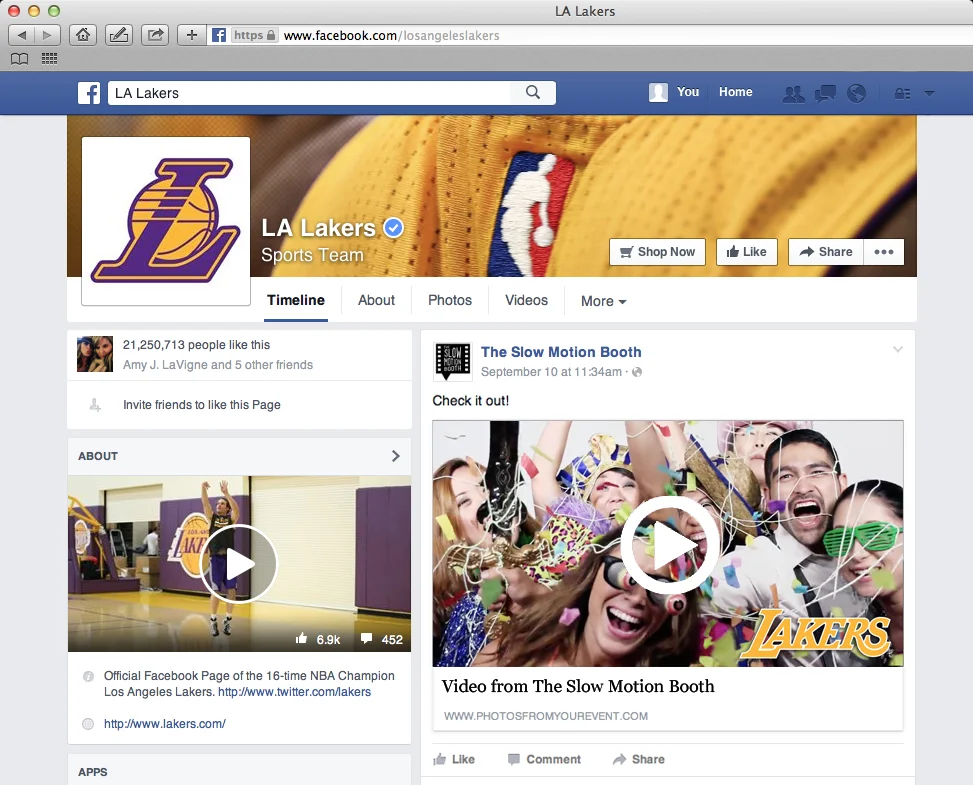
Task: Click the https lock indicator
Action: click(255, 35)
